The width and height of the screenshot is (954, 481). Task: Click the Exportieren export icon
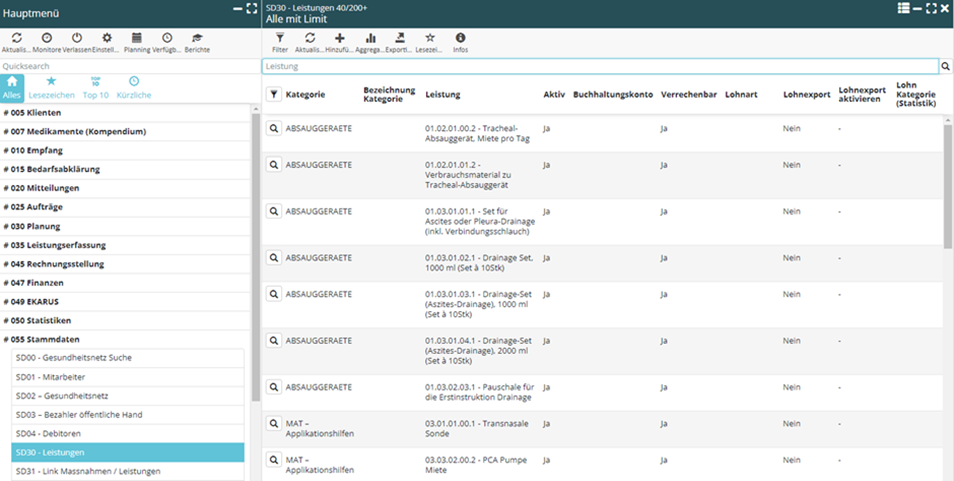click(x=400, y=39)
